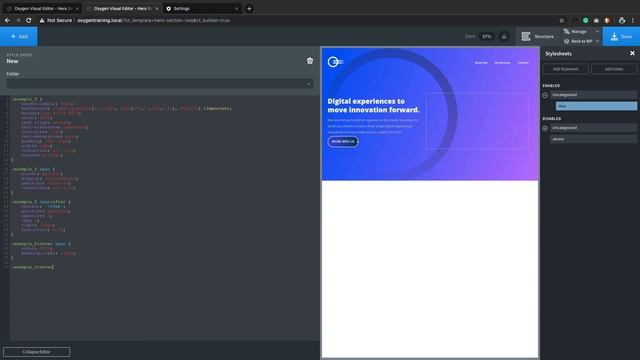Go forward in browser history
The image size is (640, 360).
tap(18, 20)
